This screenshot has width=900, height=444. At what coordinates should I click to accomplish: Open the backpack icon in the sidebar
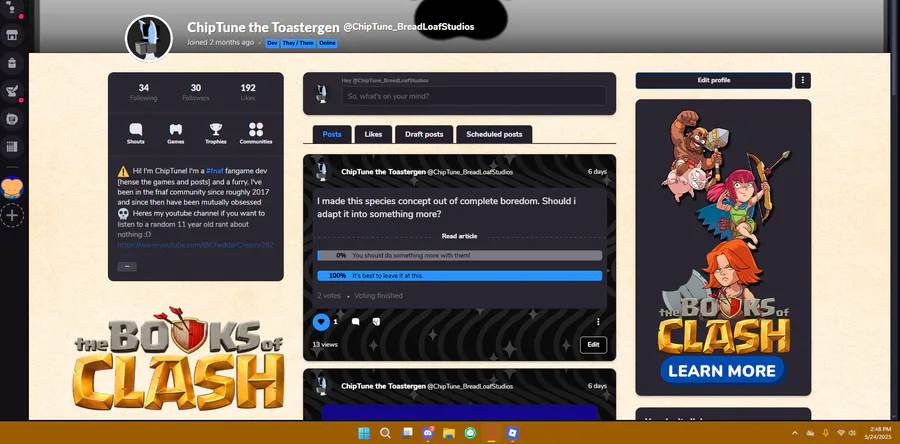pyautogui.click(x=11, y=63)
